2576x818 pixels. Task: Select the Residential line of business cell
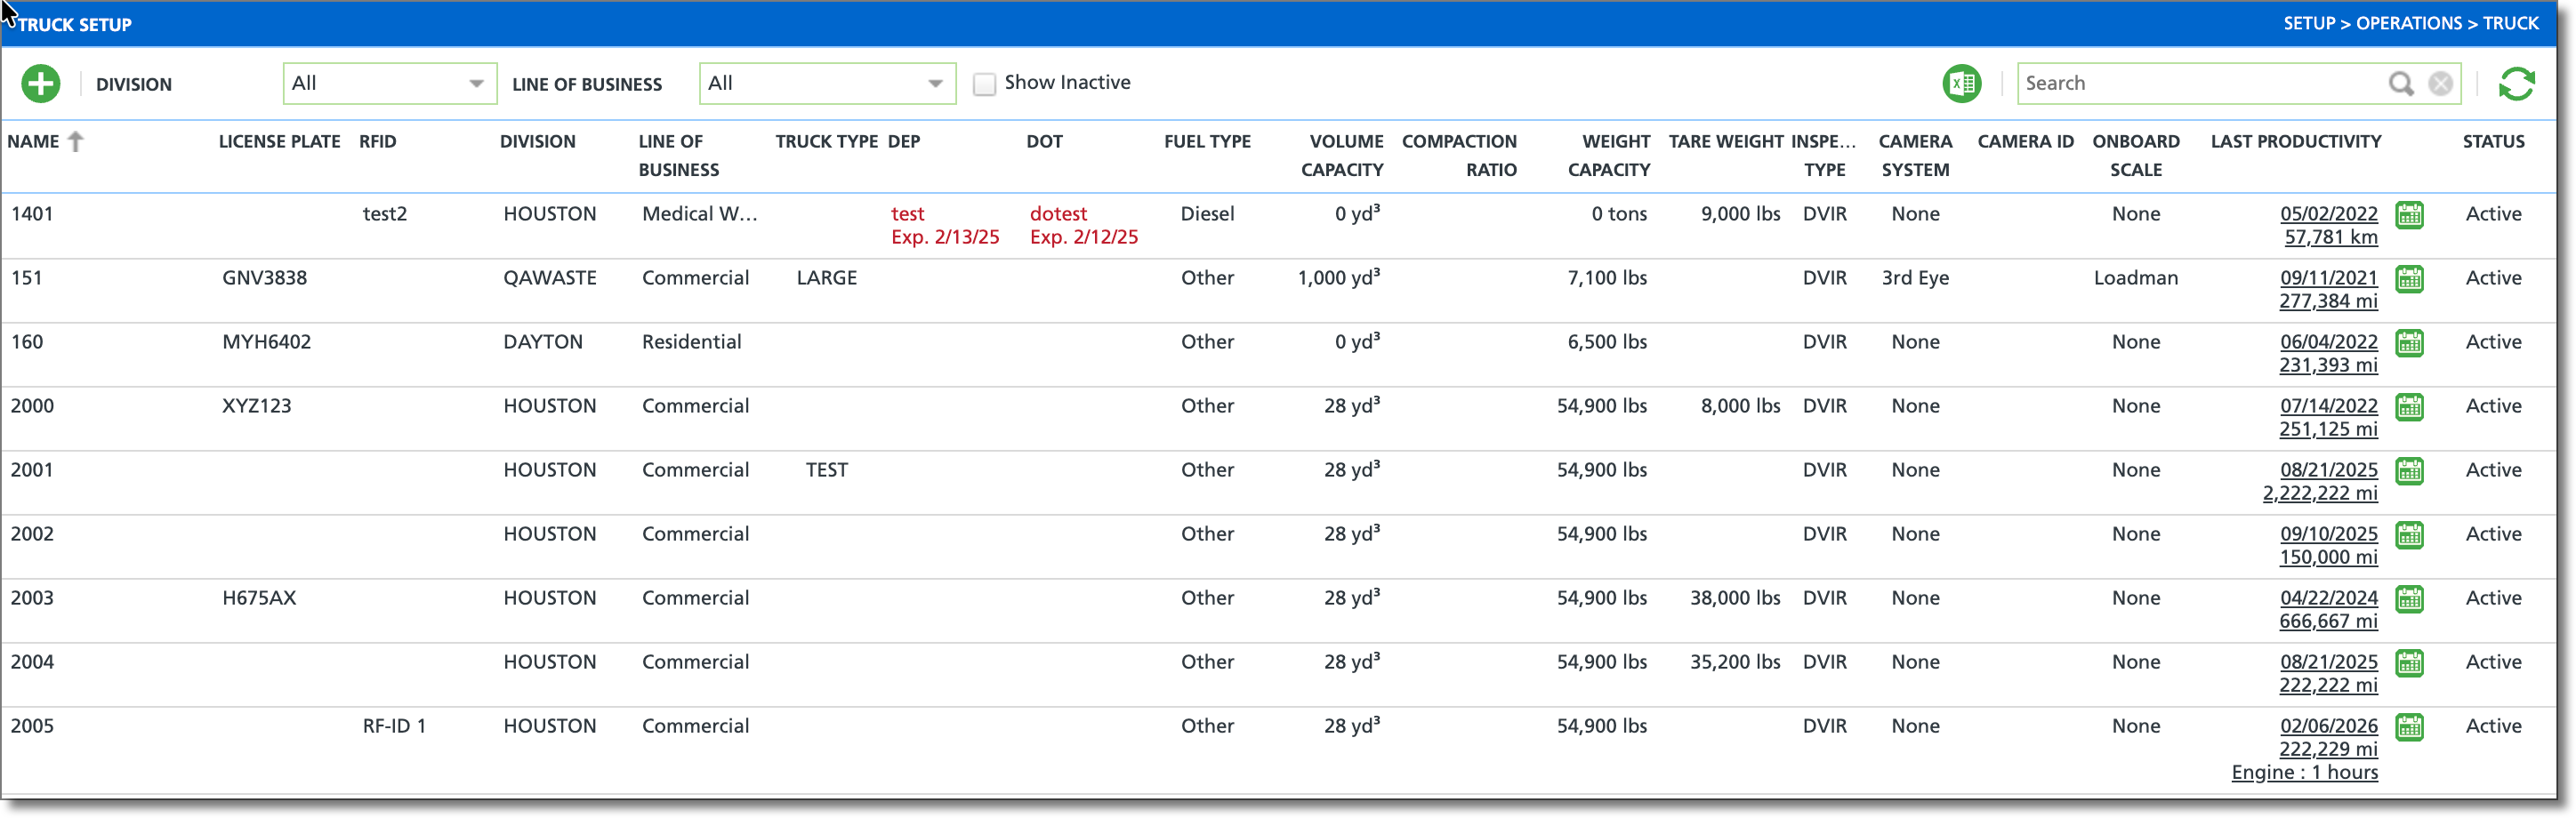click(x=691, y=342)
